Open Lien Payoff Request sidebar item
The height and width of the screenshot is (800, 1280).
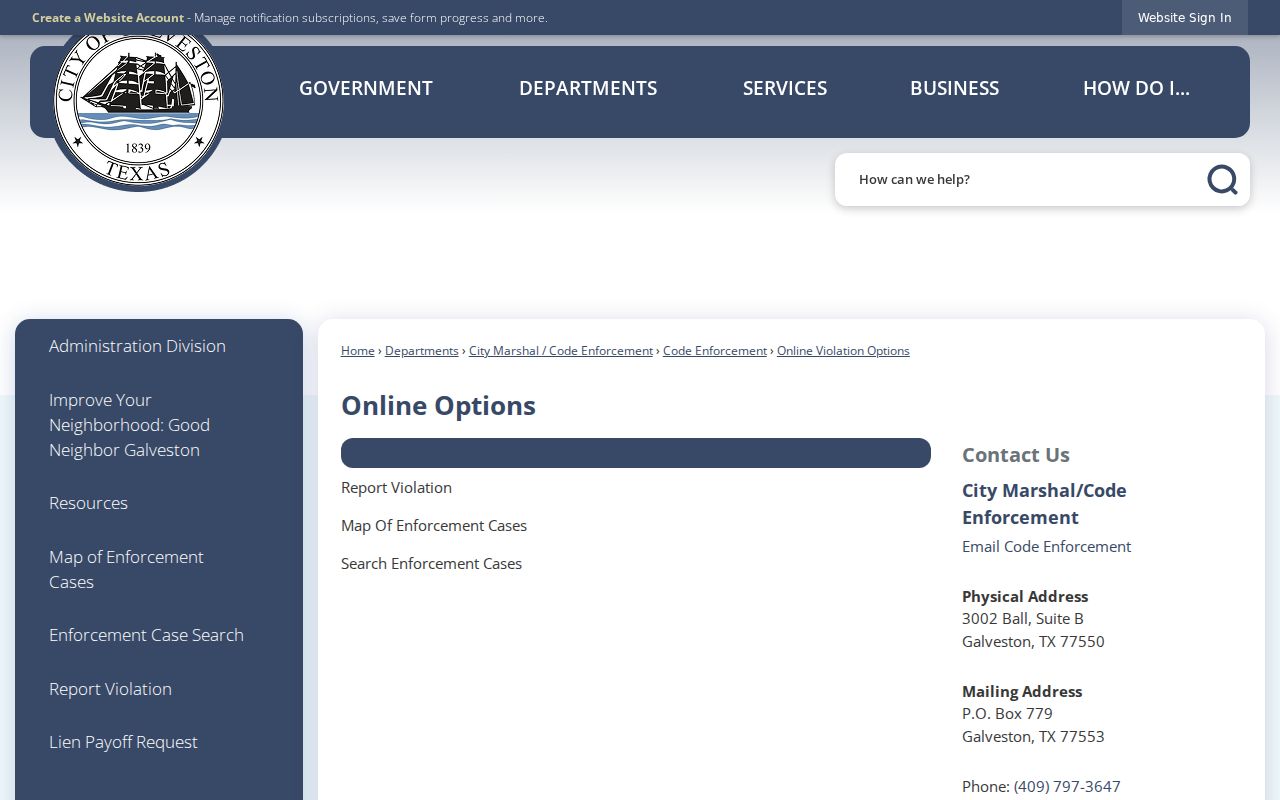(123, 742)
